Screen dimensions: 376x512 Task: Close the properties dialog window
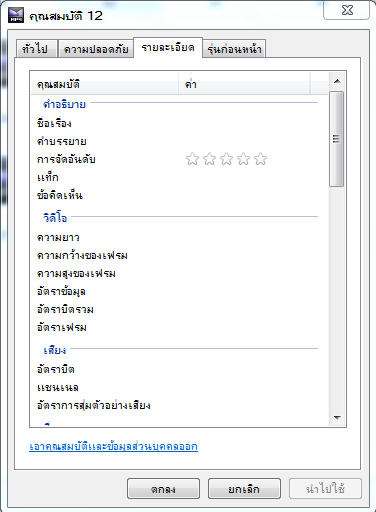347,10
